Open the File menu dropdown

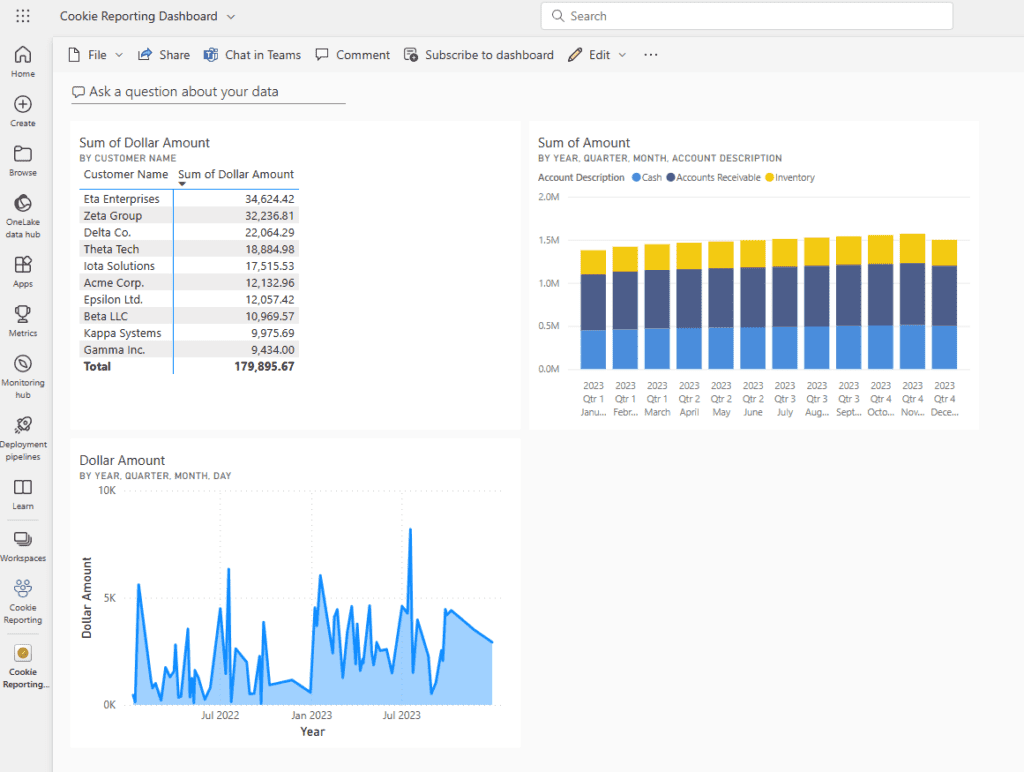point(96,55)
